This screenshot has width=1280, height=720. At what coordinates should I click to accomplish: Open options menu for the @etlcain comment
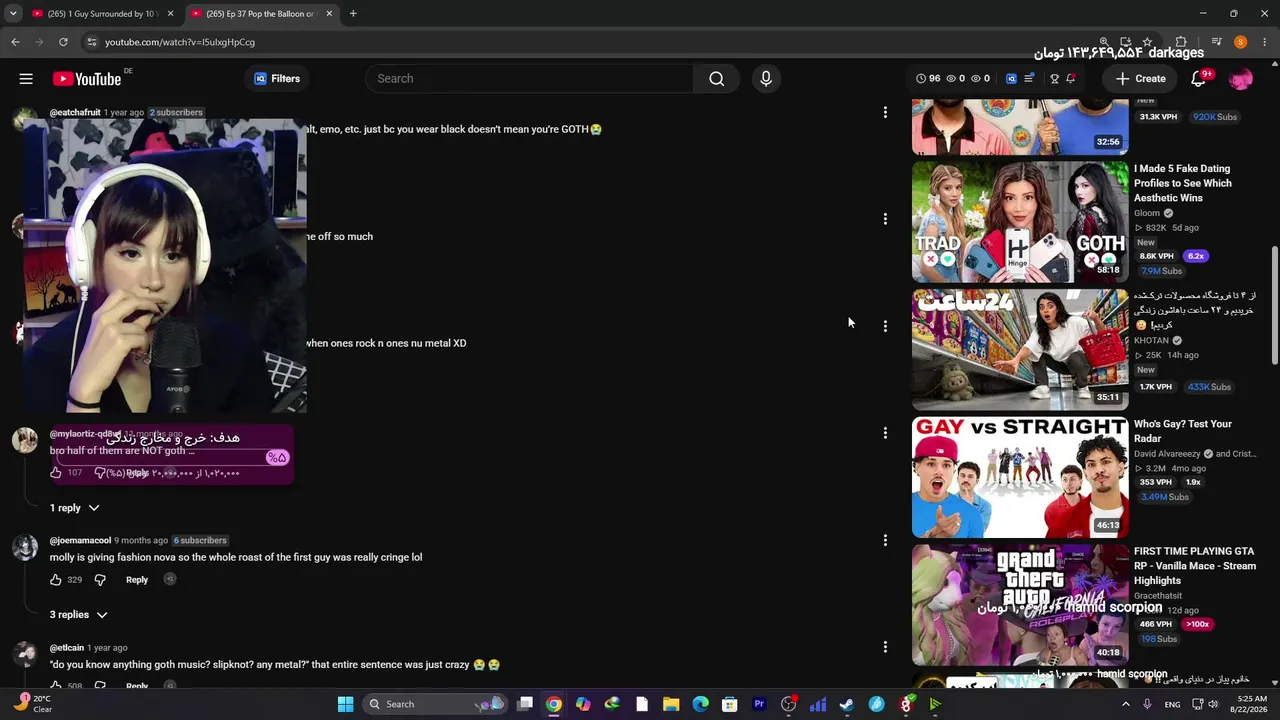pos(885,647)
